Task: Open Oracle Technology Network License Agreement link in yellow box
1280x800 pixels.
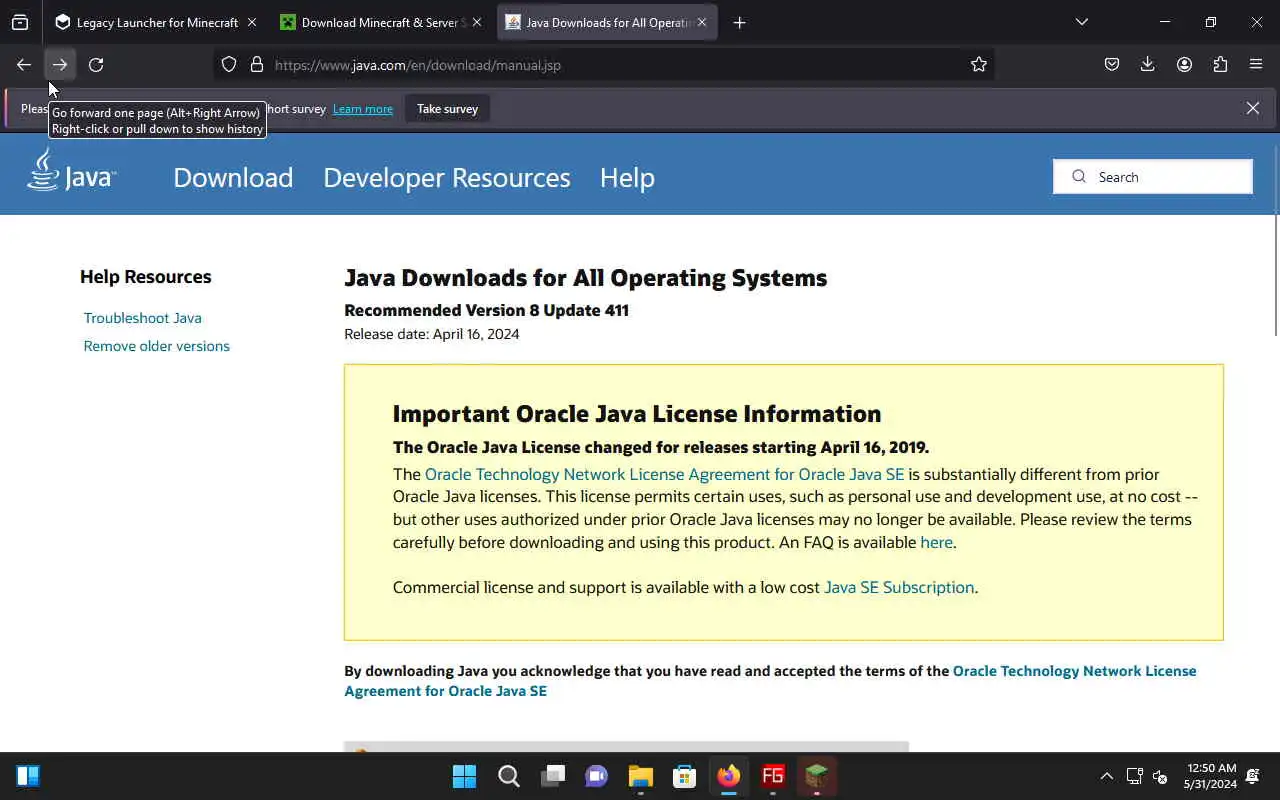Action: click(x=664, y=474)
